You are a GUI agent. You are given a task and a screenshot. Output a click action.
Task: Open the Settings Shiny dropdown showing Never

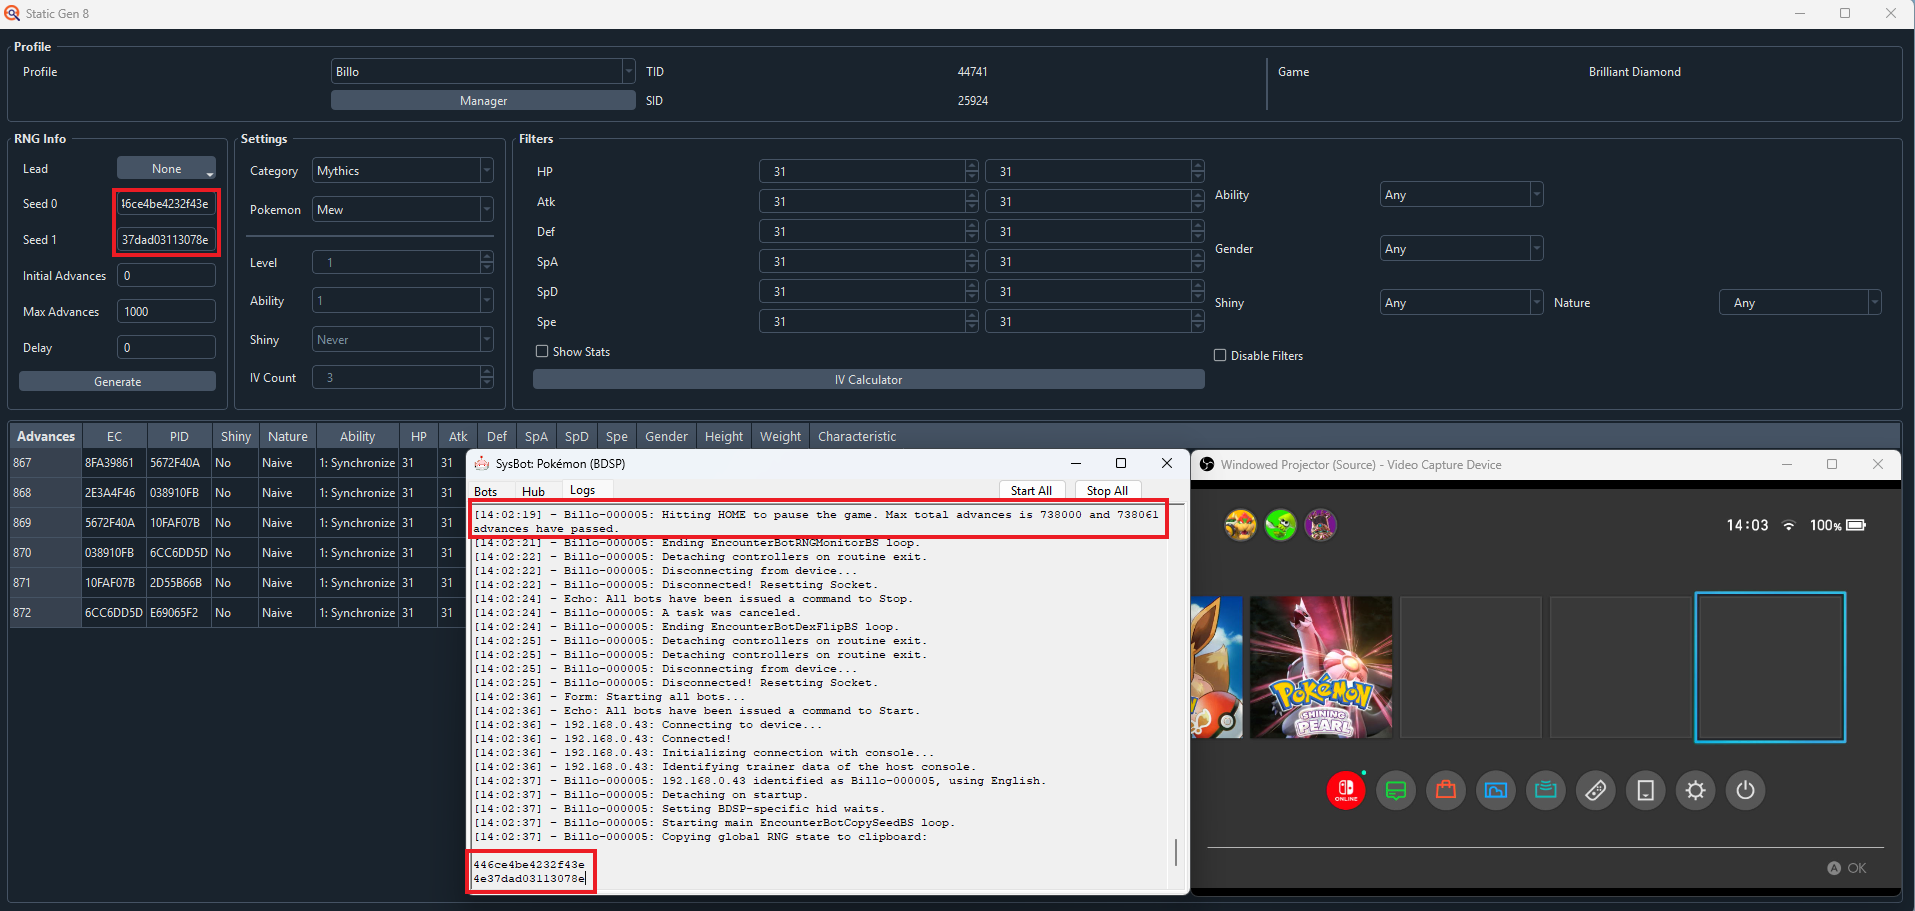coord(403,340)
